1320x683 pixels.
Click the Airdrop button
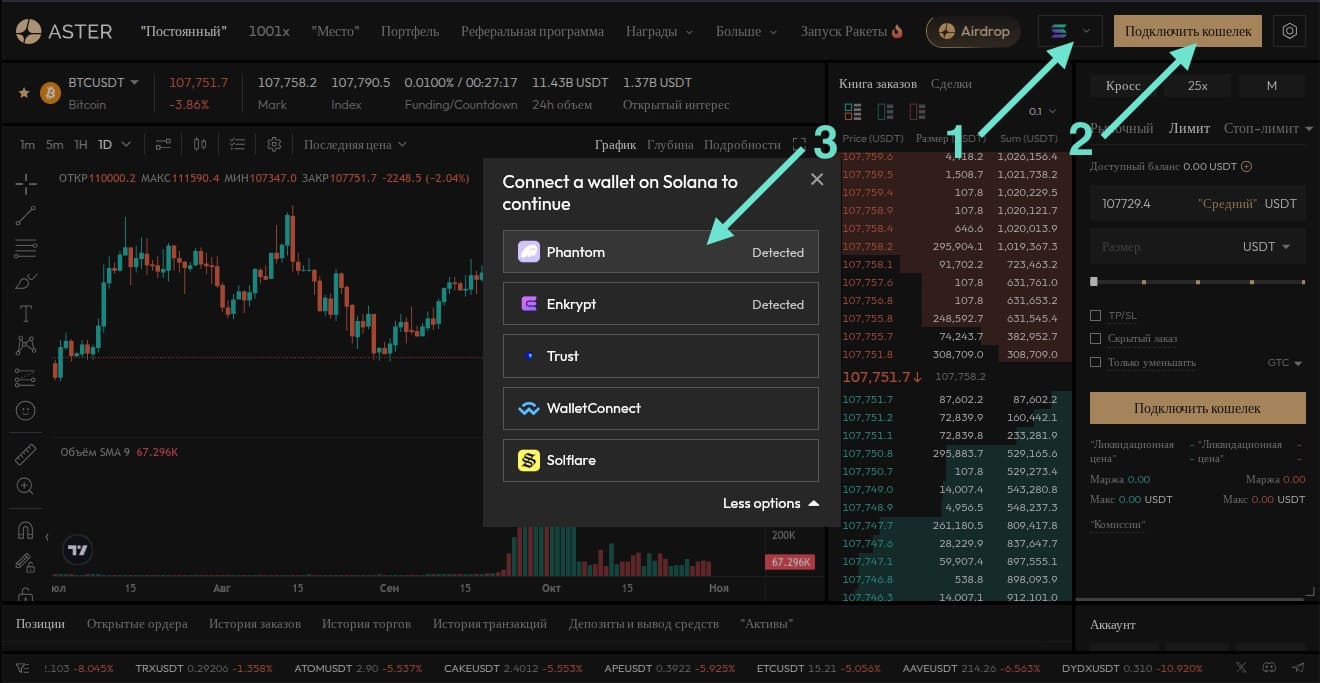974,31
